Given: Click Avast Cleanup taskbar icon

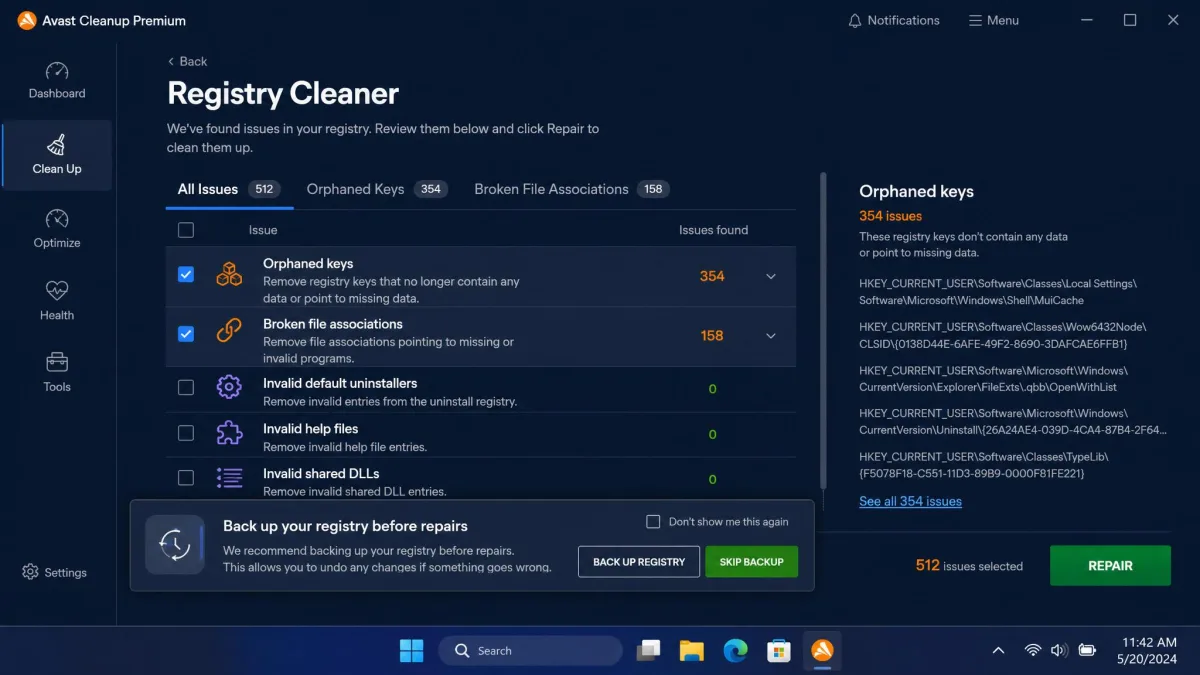Looking at the screenshot, I should [822, 650].
